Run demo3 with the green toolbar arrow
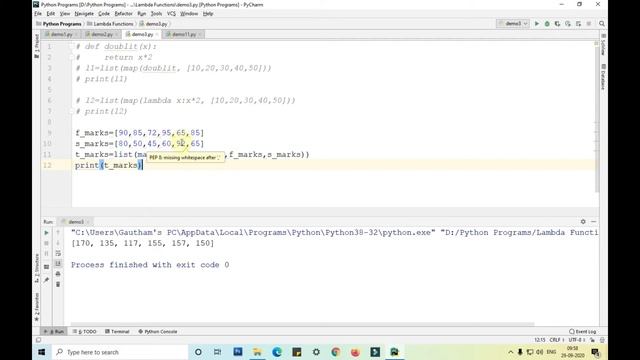 [537, 24]
